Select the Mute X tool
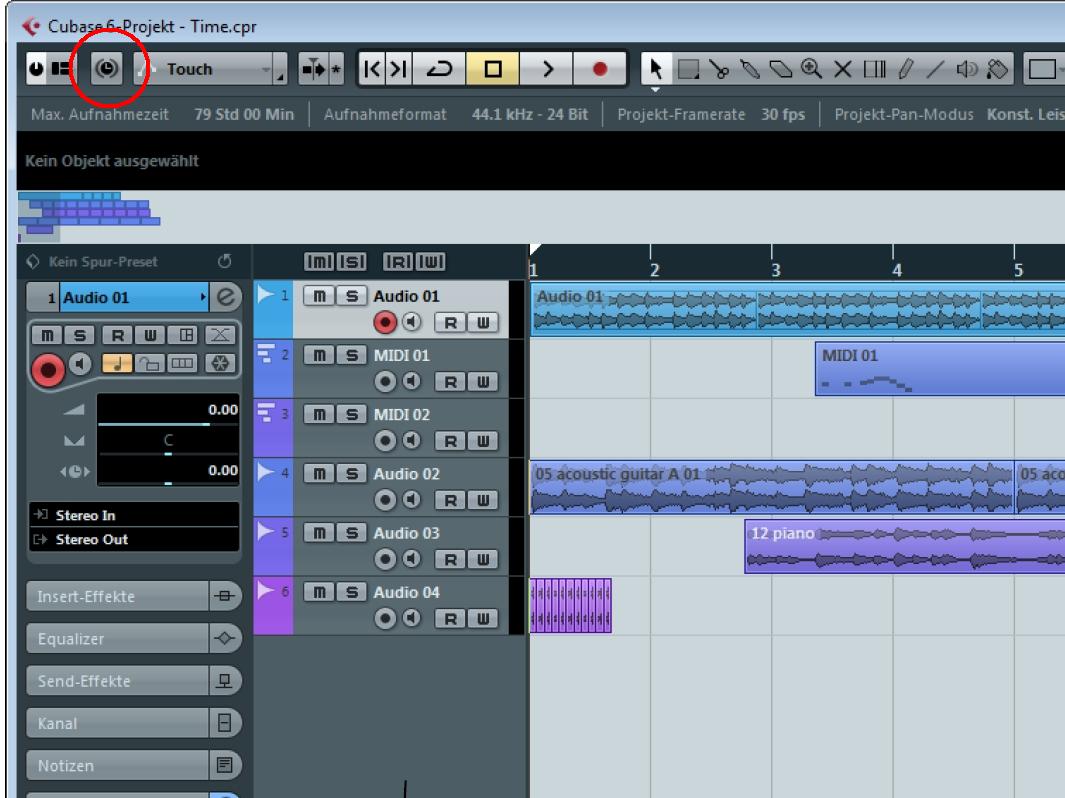The image size is (1065, 798). (x=842, y=69)
